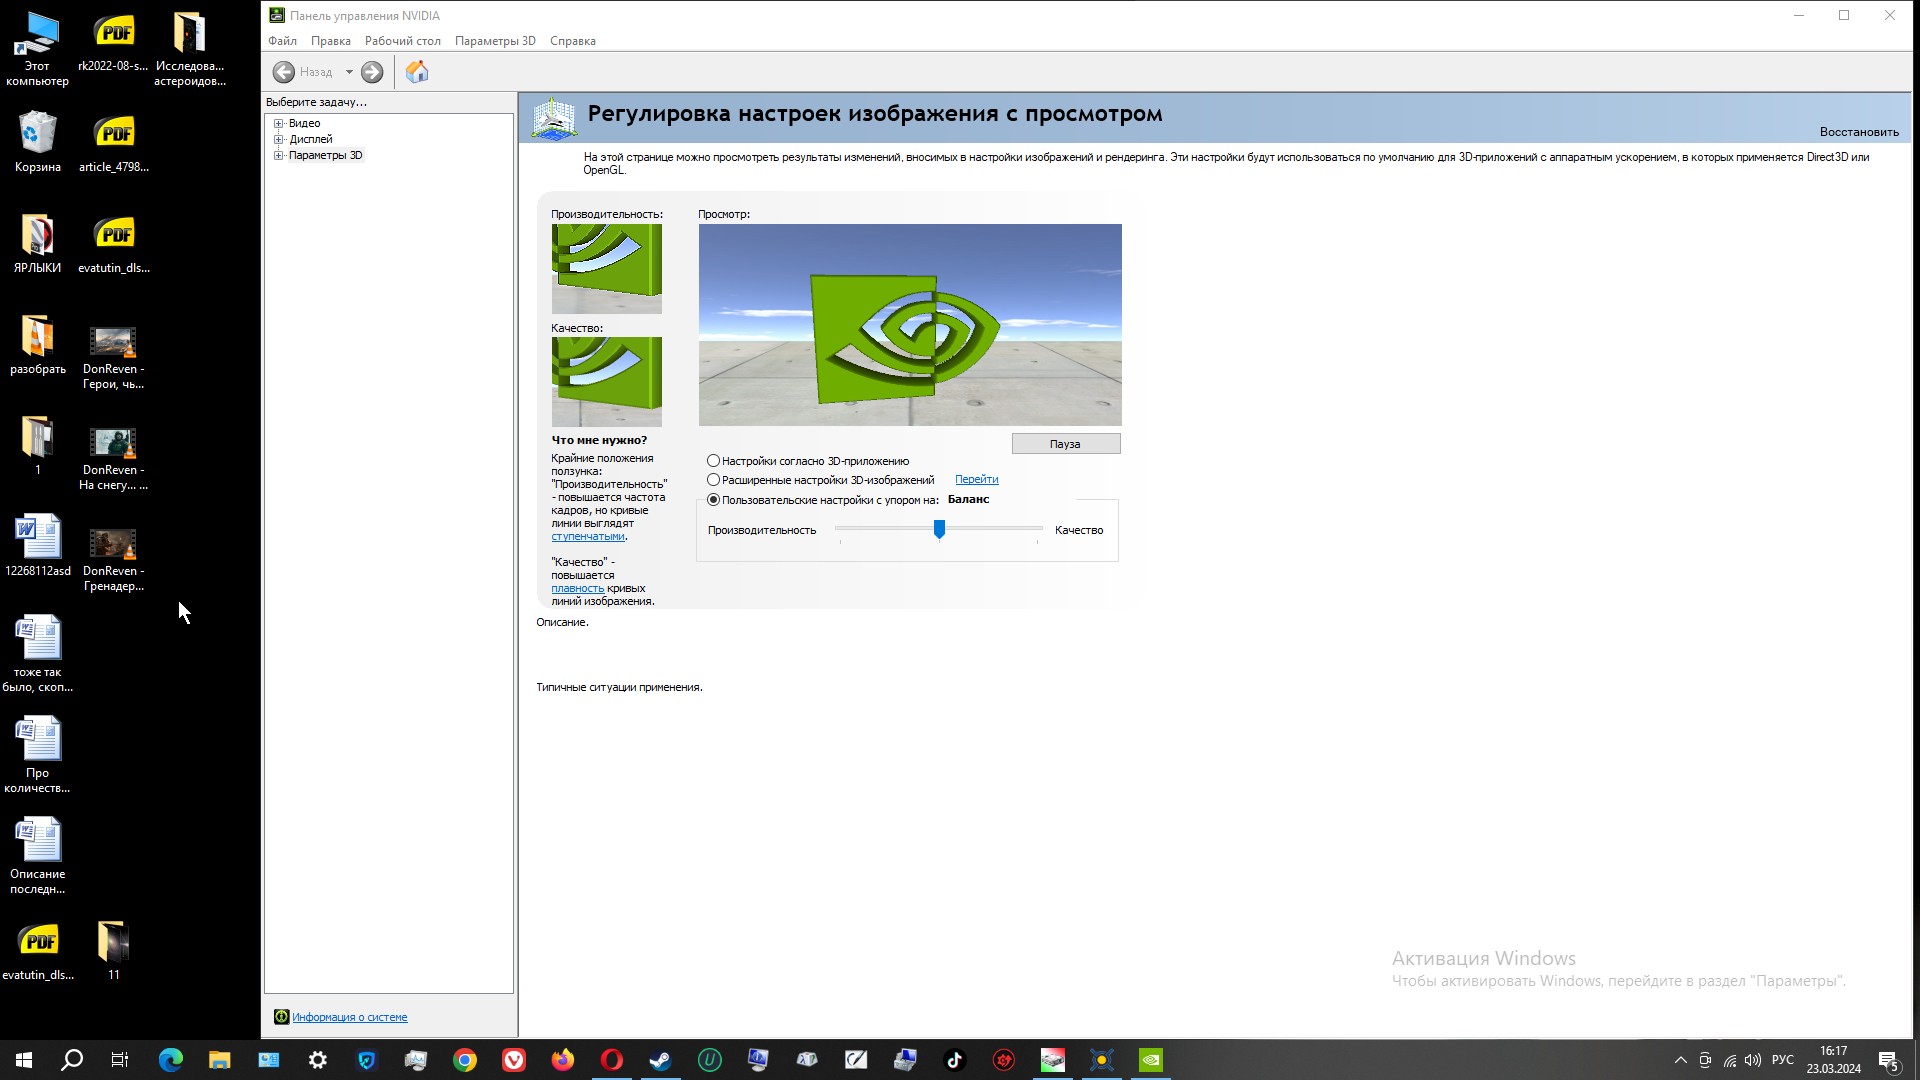Select 'Настройки согласно 3D-приложению' radio button
Image resolution: width=1920 pixels, height=1080 pixels.
pos(713,461)
